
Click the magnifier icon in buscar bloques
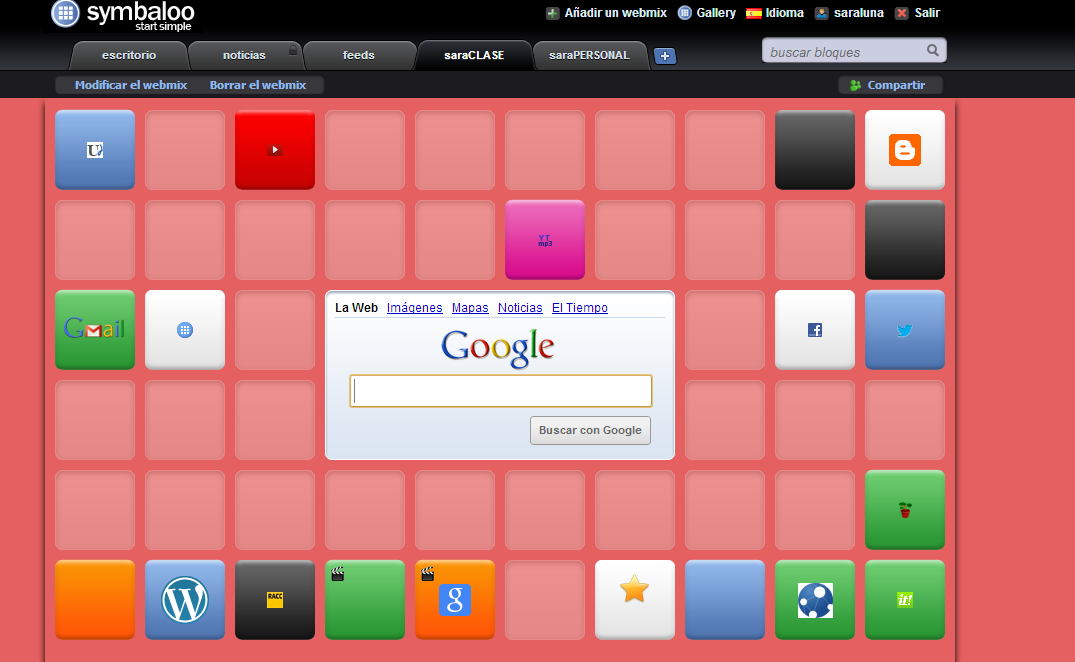[x=932, y=50]
